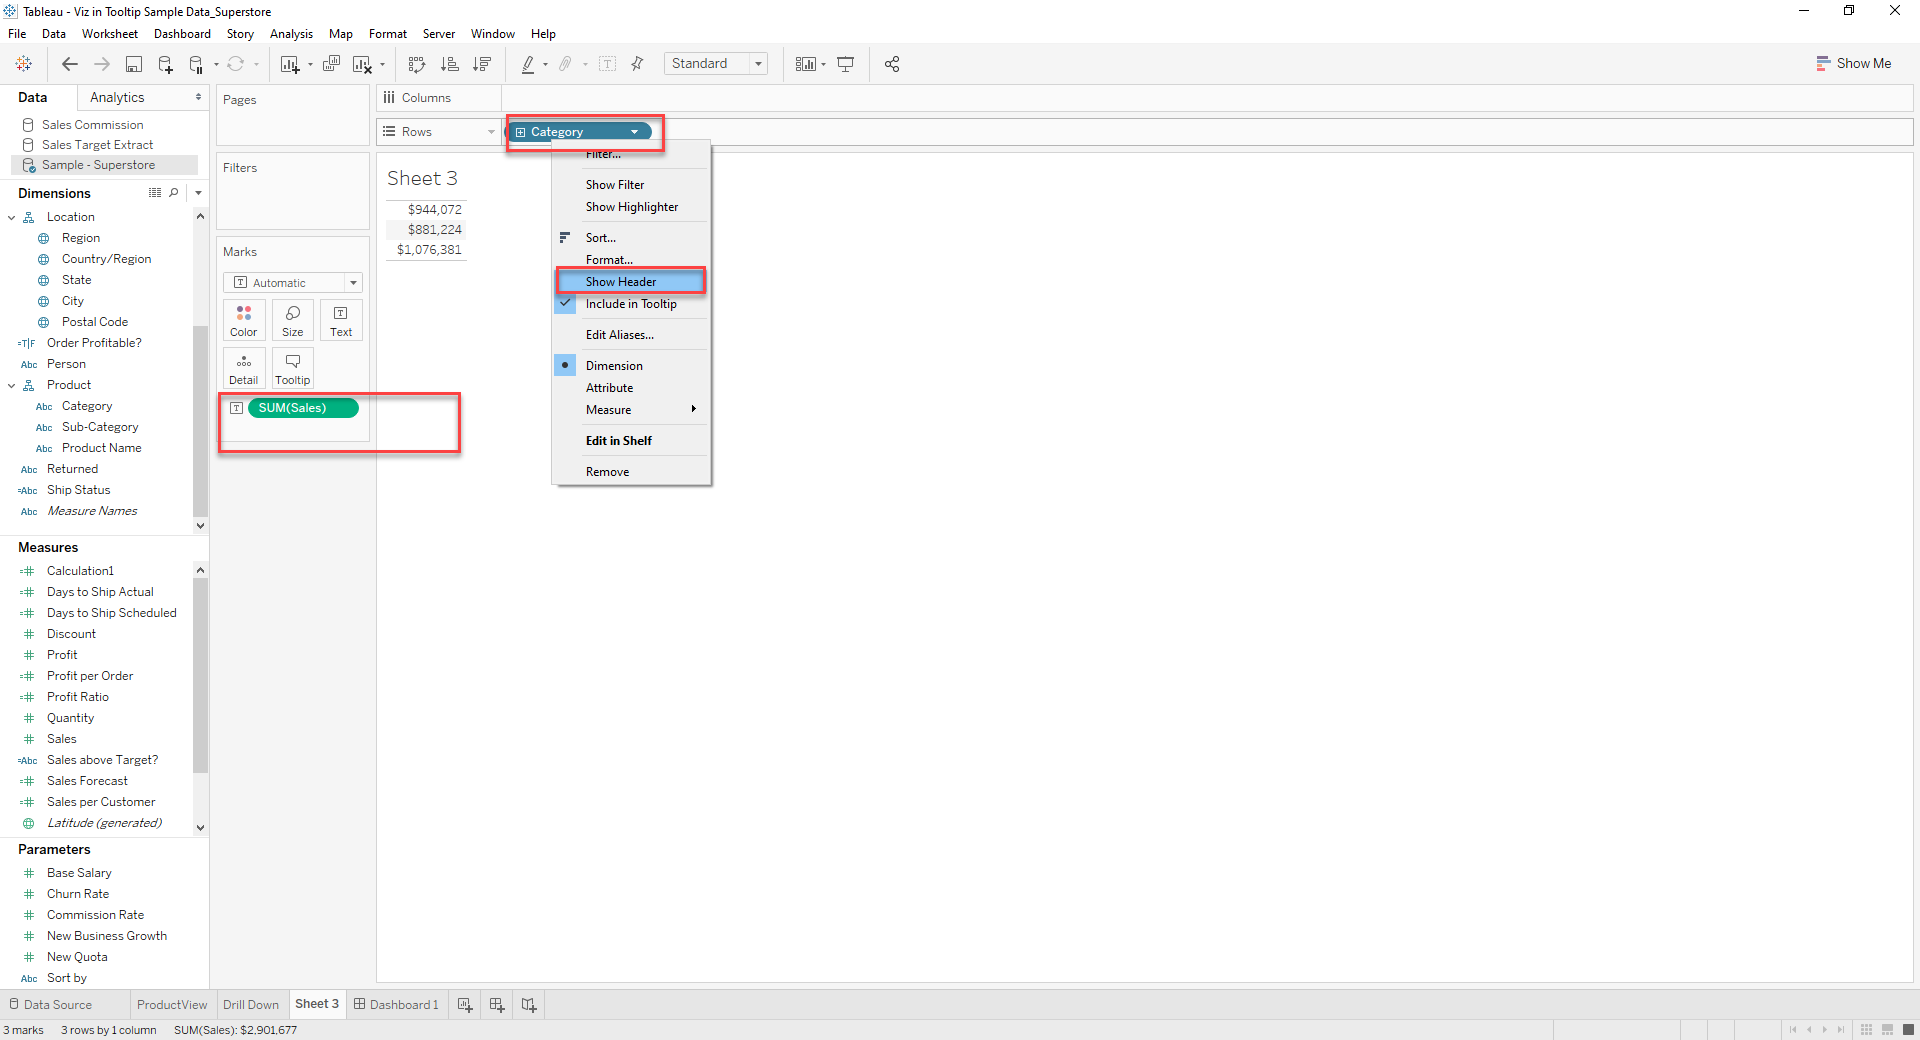Open the Dimensions pane menu arrow
Viewport: 1920px width, 1040px height.
point(198,193)
